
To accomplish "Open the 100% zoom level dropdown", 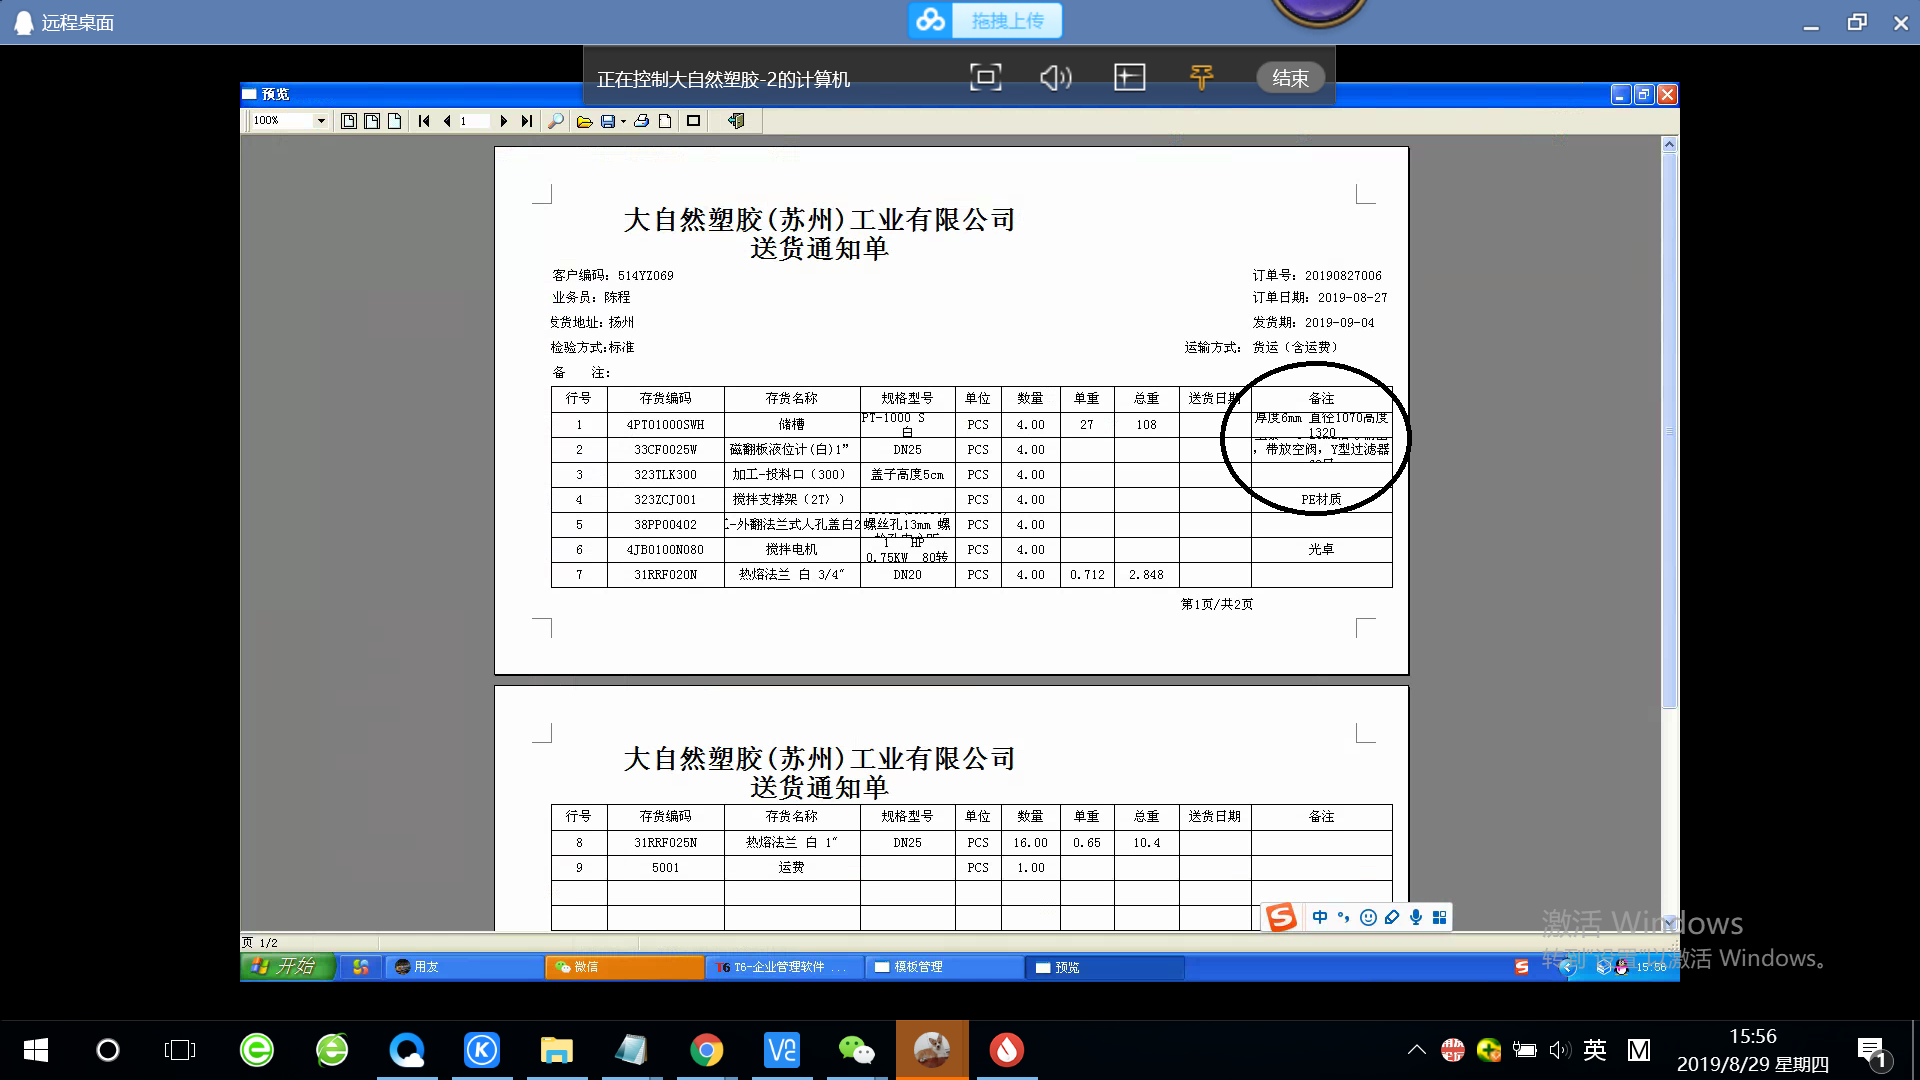I will point(321,121).
